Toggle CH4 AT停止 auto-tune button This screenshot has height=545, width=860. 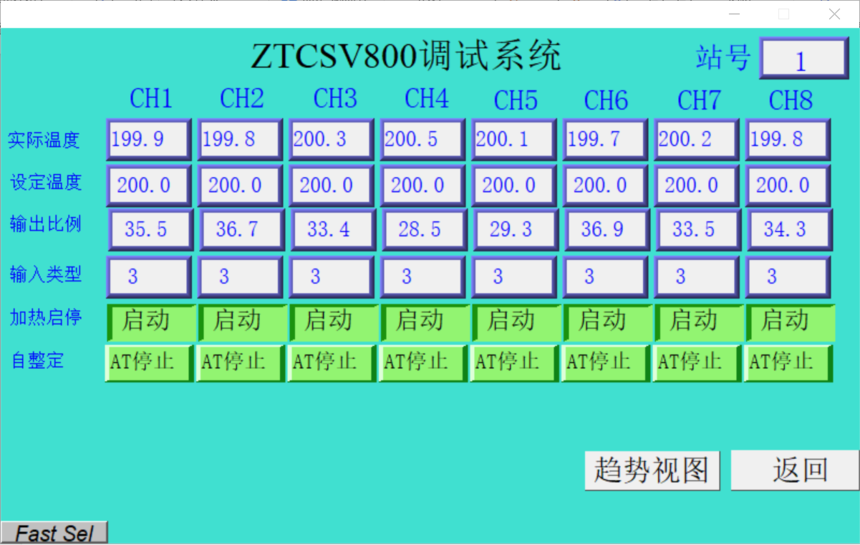(423, 362)
